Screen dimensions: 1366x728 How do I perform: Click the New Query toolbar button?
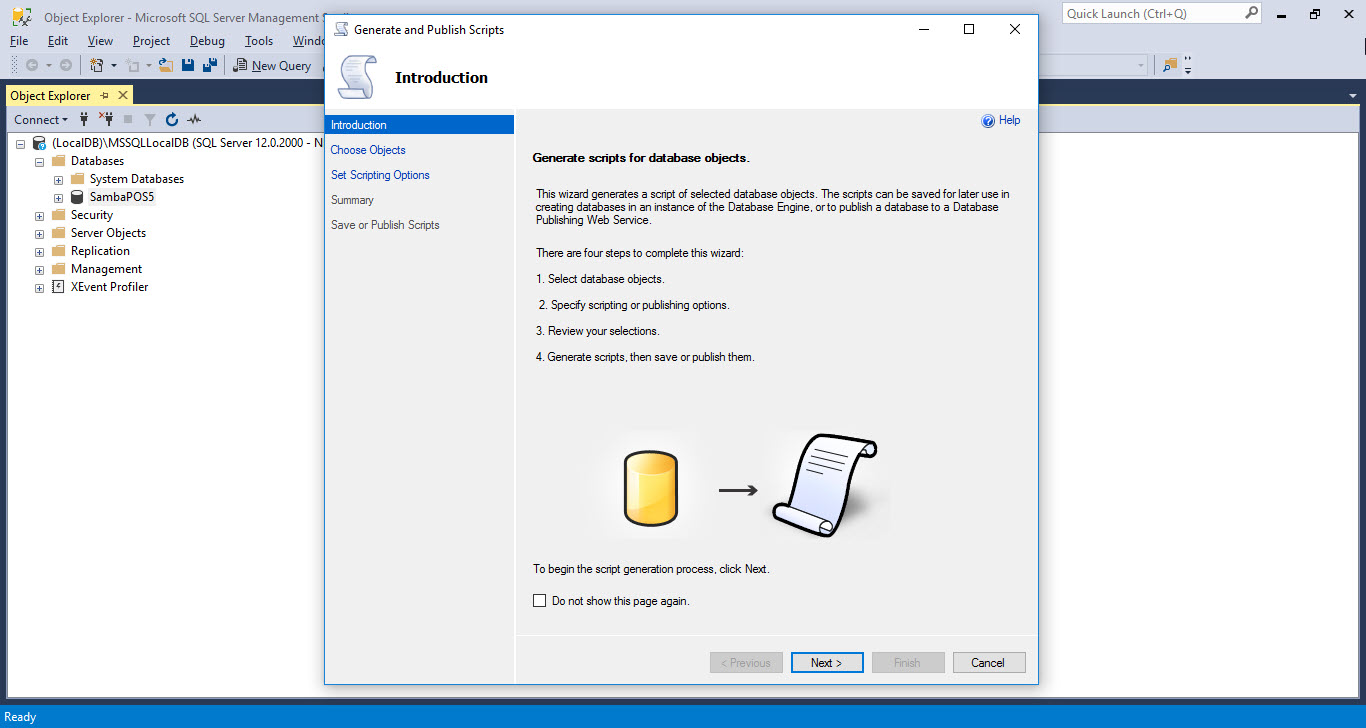(272, 65)
